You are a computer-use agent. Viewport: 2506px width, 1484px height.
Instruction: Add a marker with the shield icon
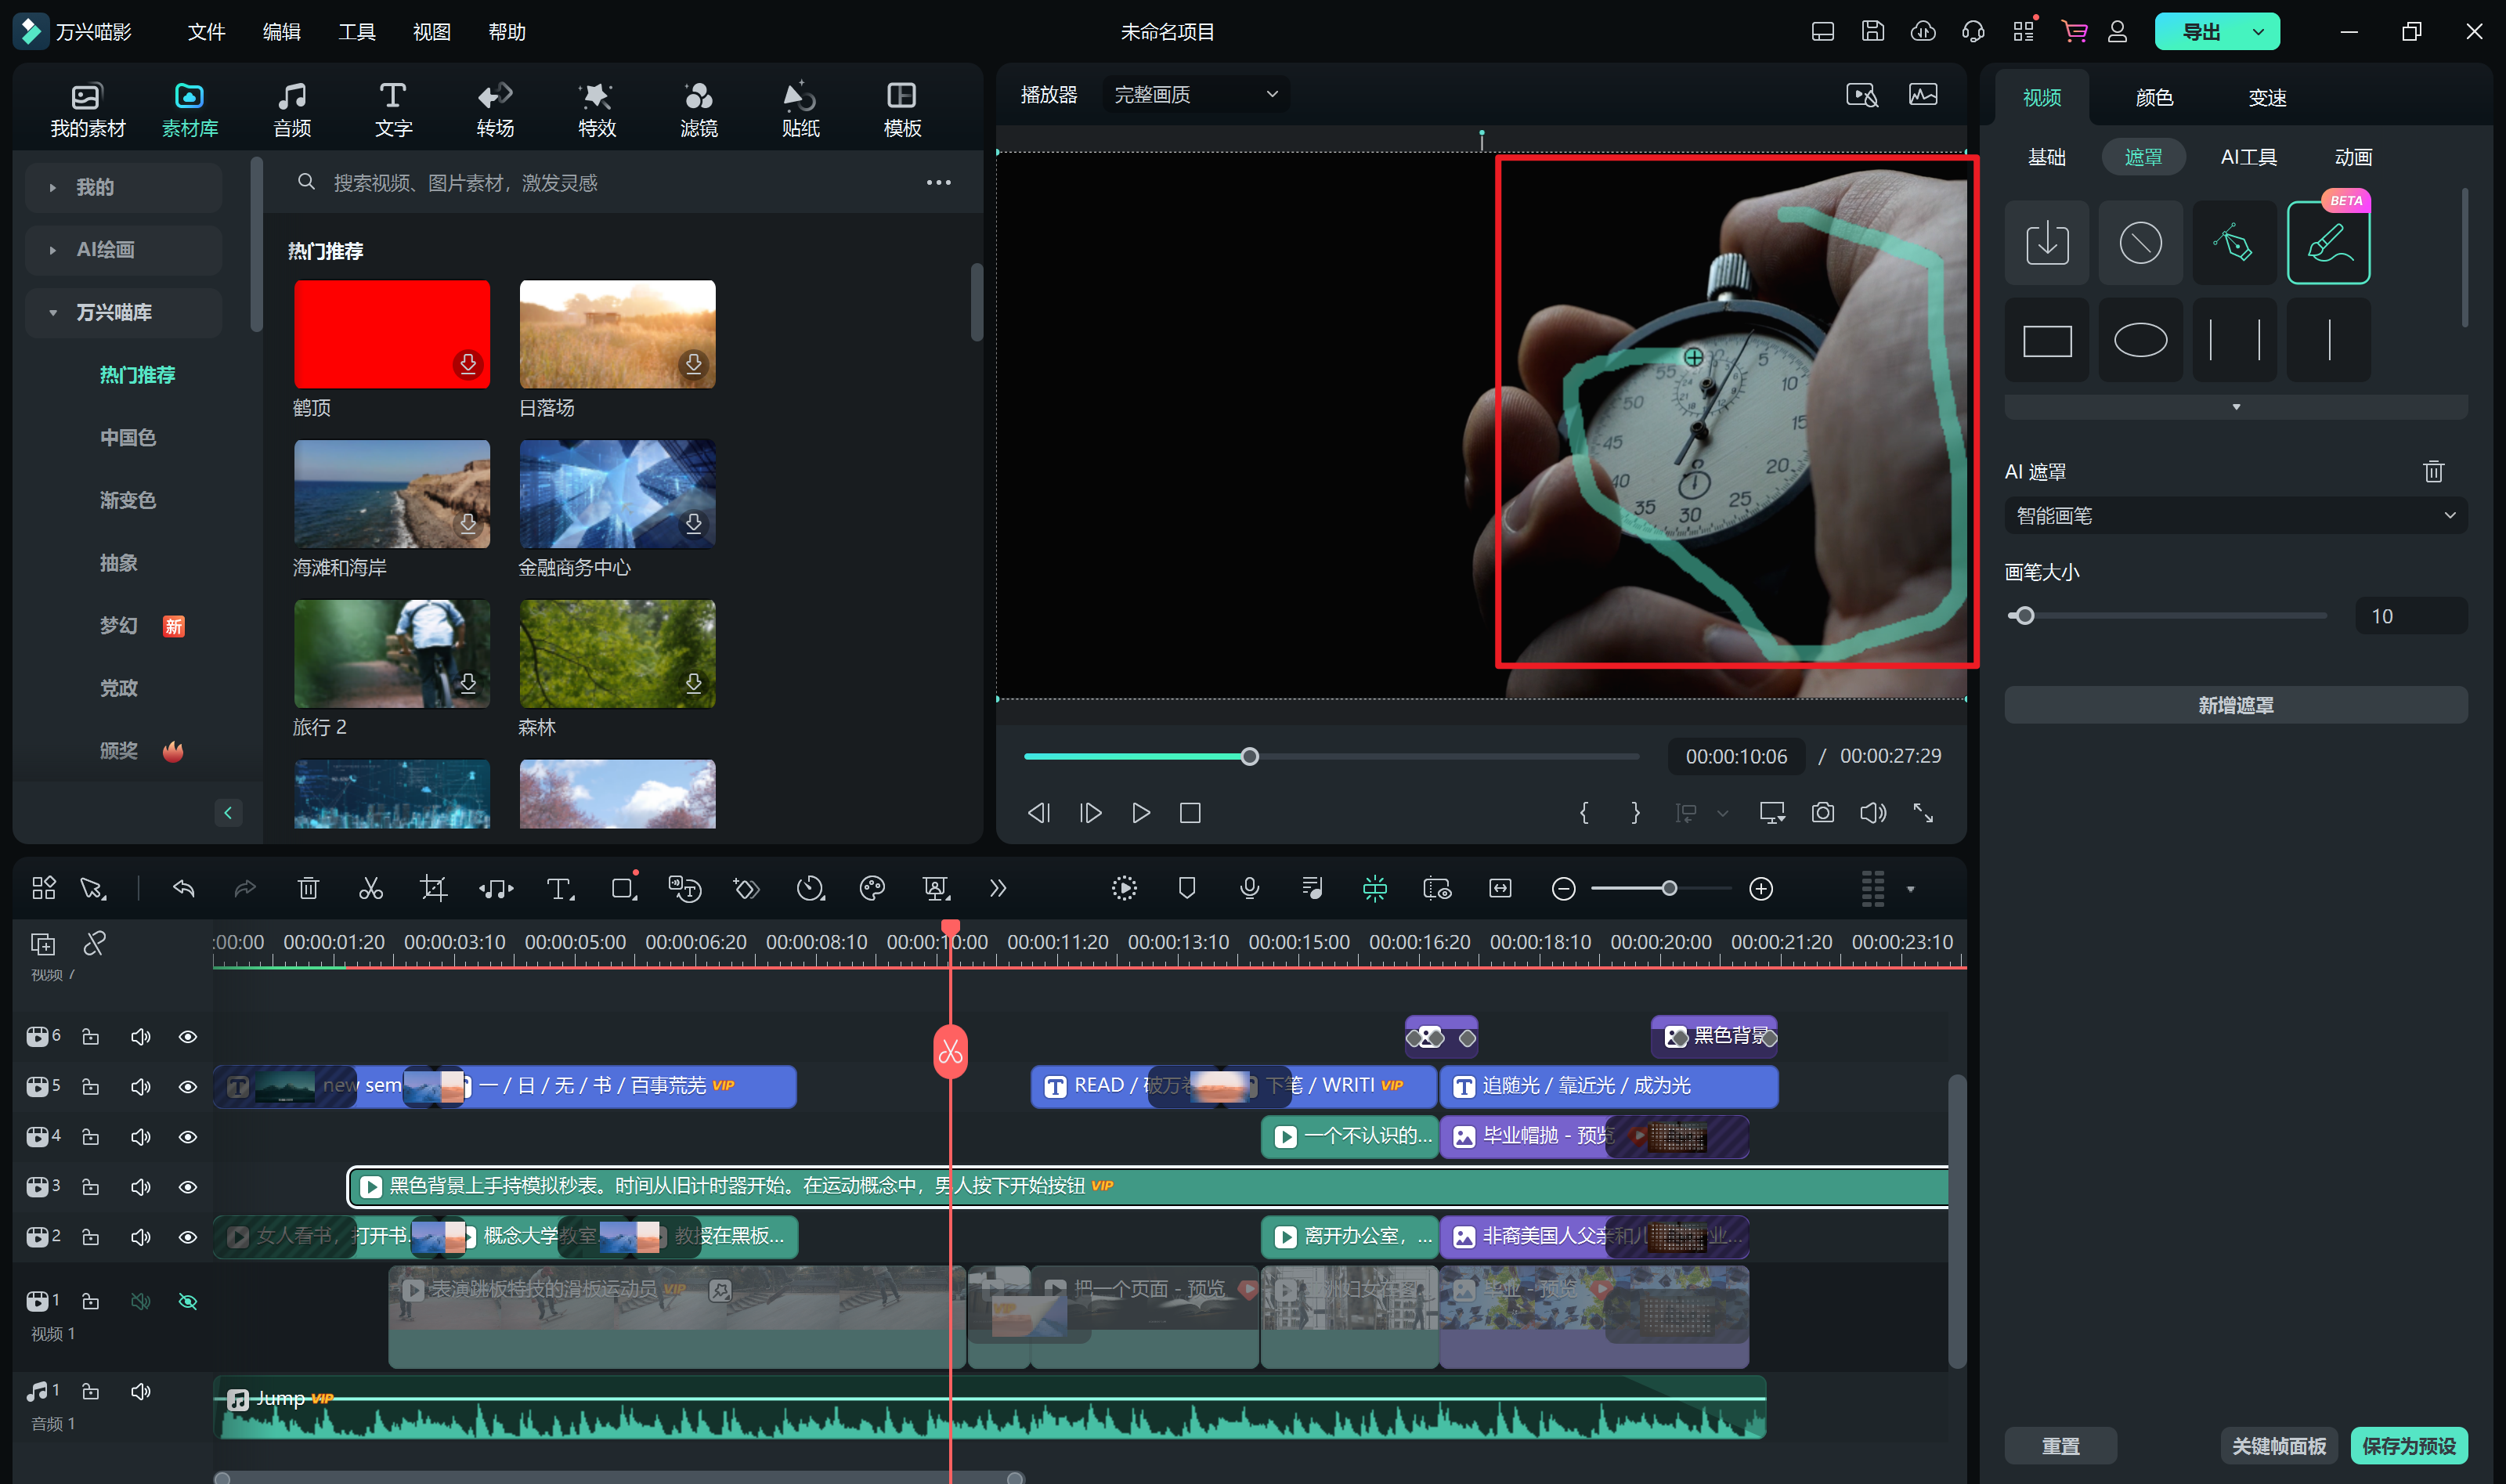pyautogui.click(x=1187, y=888)
